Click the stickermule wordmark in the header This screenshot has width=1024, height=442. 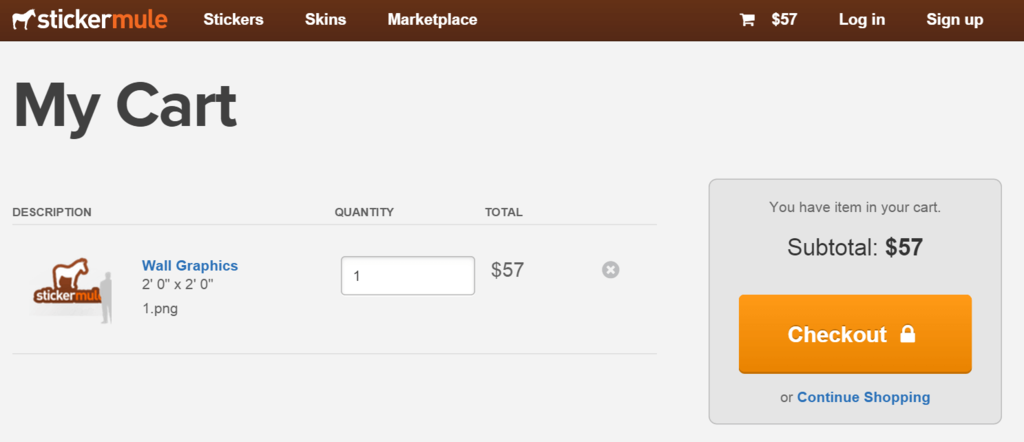point(103,20)
